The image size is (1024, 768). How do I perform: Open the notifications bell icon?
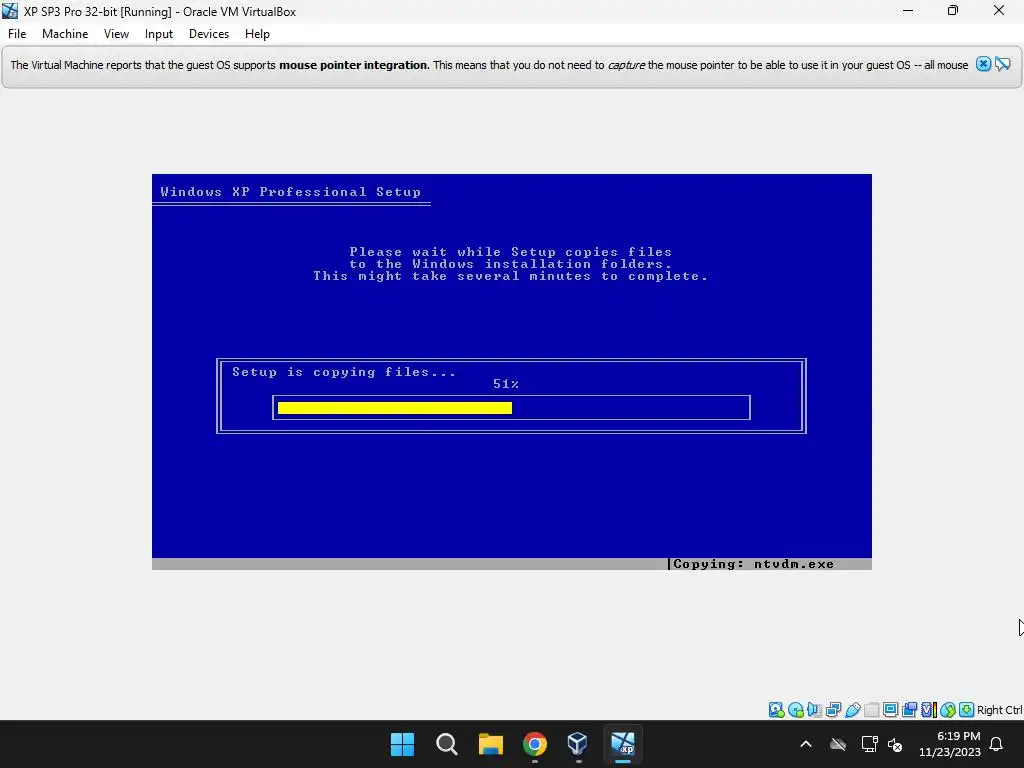997,744
